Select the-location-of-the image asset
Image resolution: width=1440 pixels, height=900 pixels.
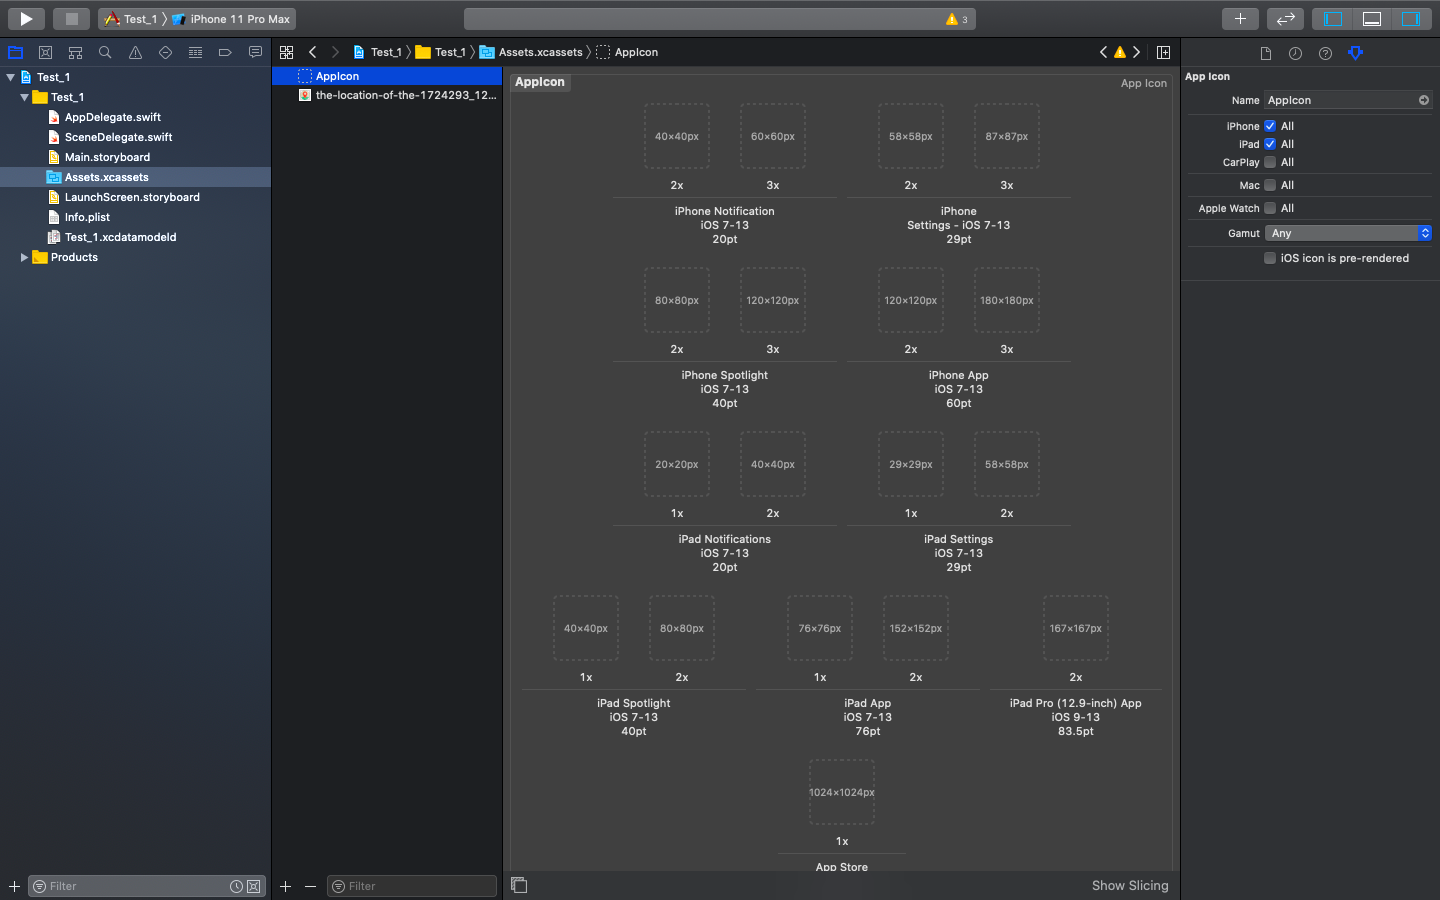point(387,95)
